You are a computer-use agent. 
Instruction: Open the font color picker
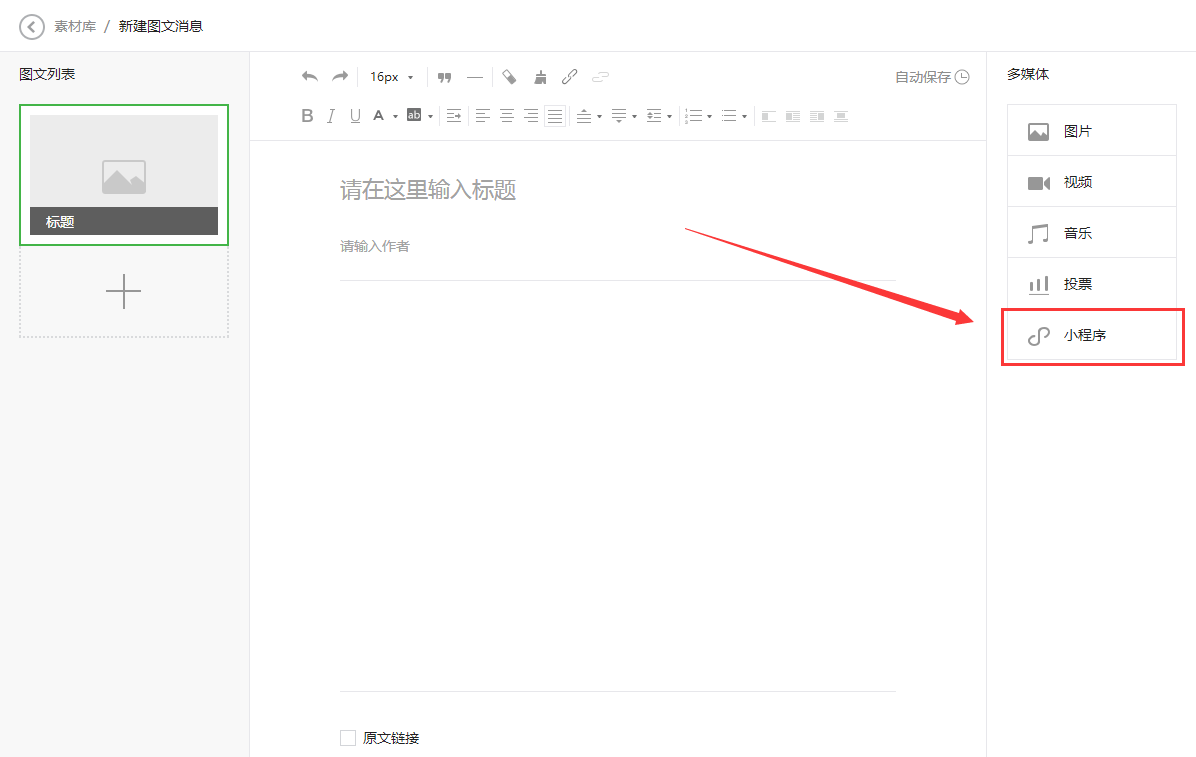(381, 115)
